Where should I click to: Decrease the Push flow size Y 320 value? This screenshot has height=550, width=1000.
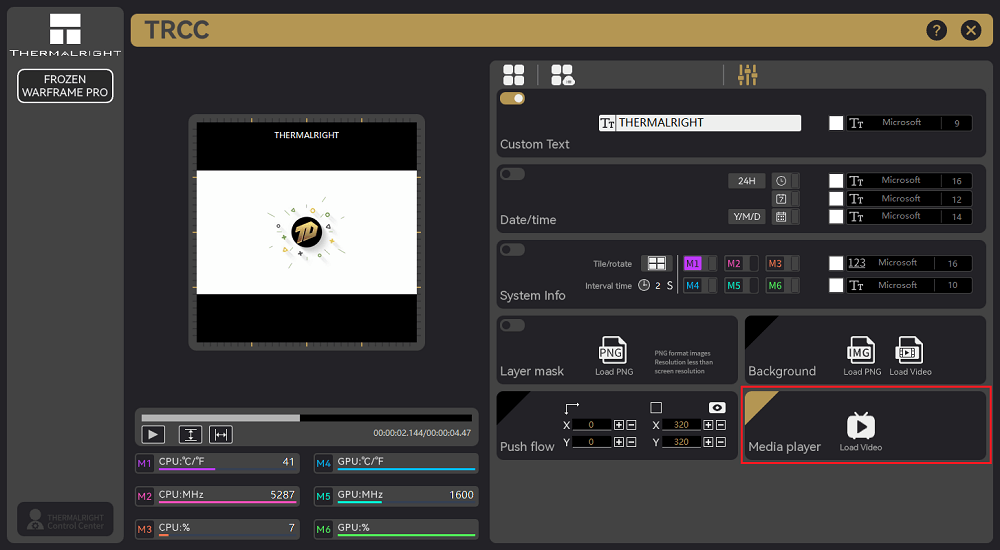click(721, 442)
